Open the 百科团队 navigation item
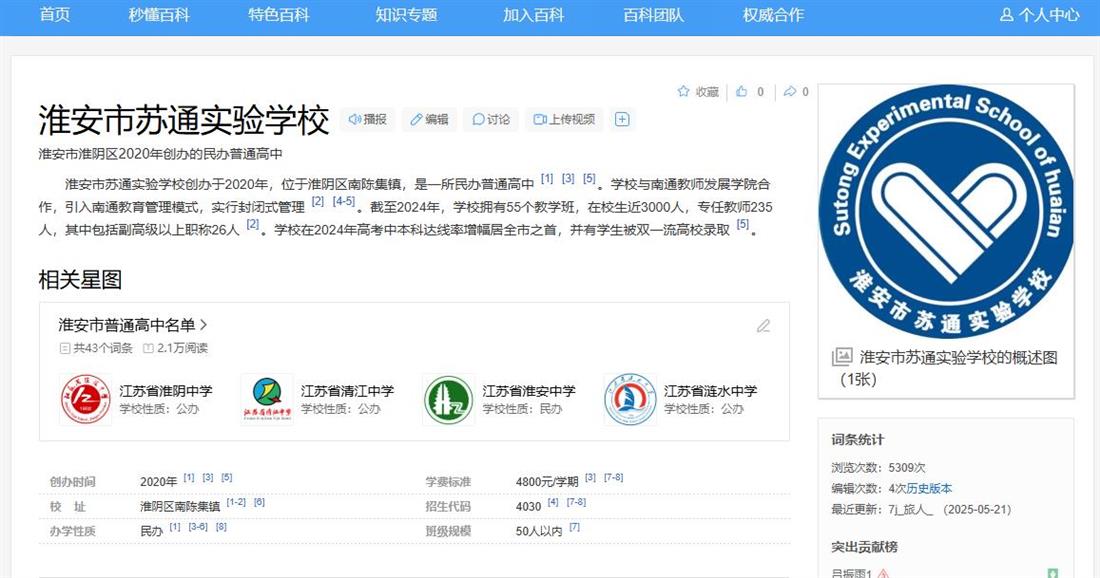Image resolution: width=1100 pixels, height=578 pixels. click(x=653, y=15)
